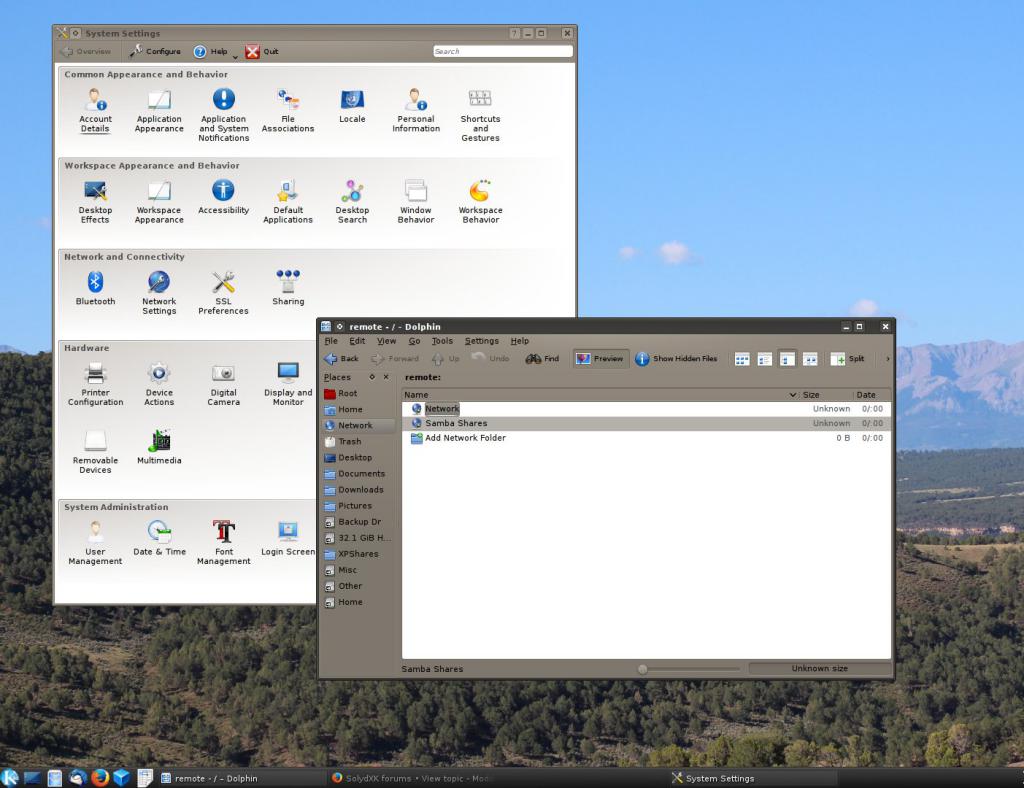Open Dolphin Help menu
This screenshot has width=1024, height=788.
[x=520, y=341]
